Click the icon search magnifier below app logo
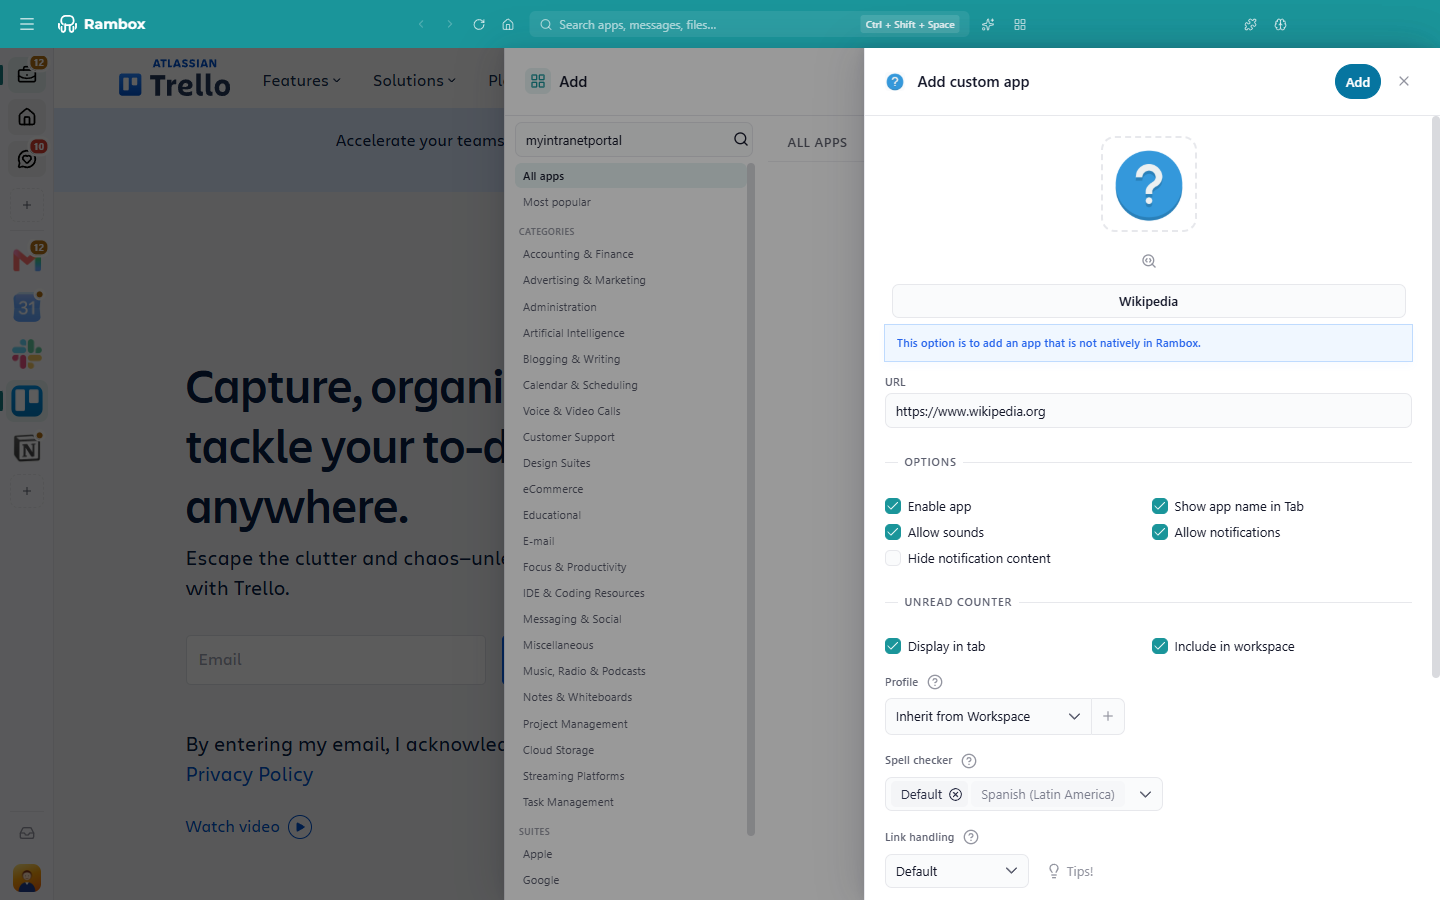 [1149, 261]
